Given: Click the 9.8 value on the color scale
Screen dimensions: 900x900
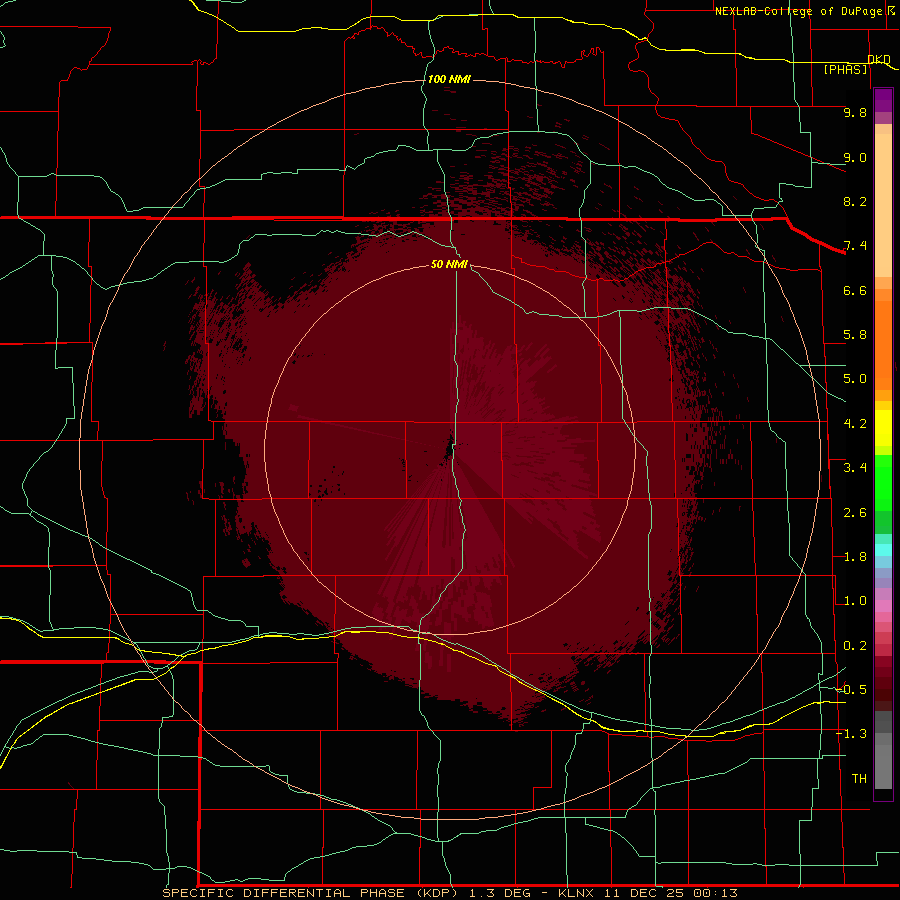Looking at the screenshot, I should pos(855,112).
